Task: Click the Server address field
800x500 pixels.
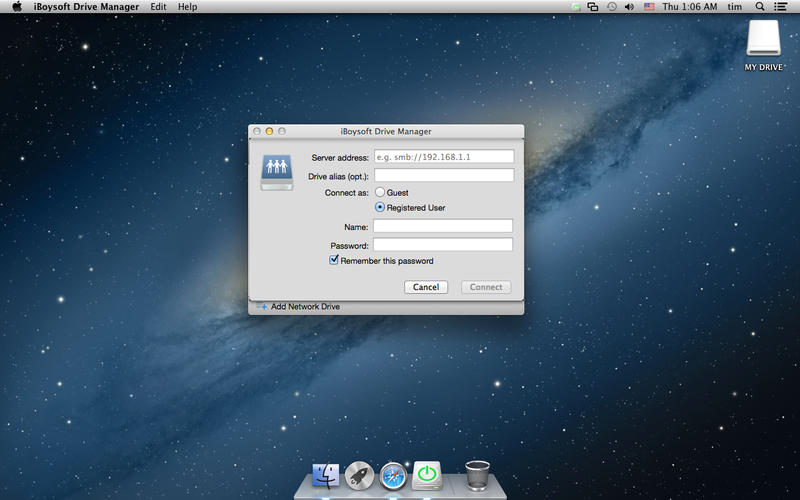Action: click(443, 157)
